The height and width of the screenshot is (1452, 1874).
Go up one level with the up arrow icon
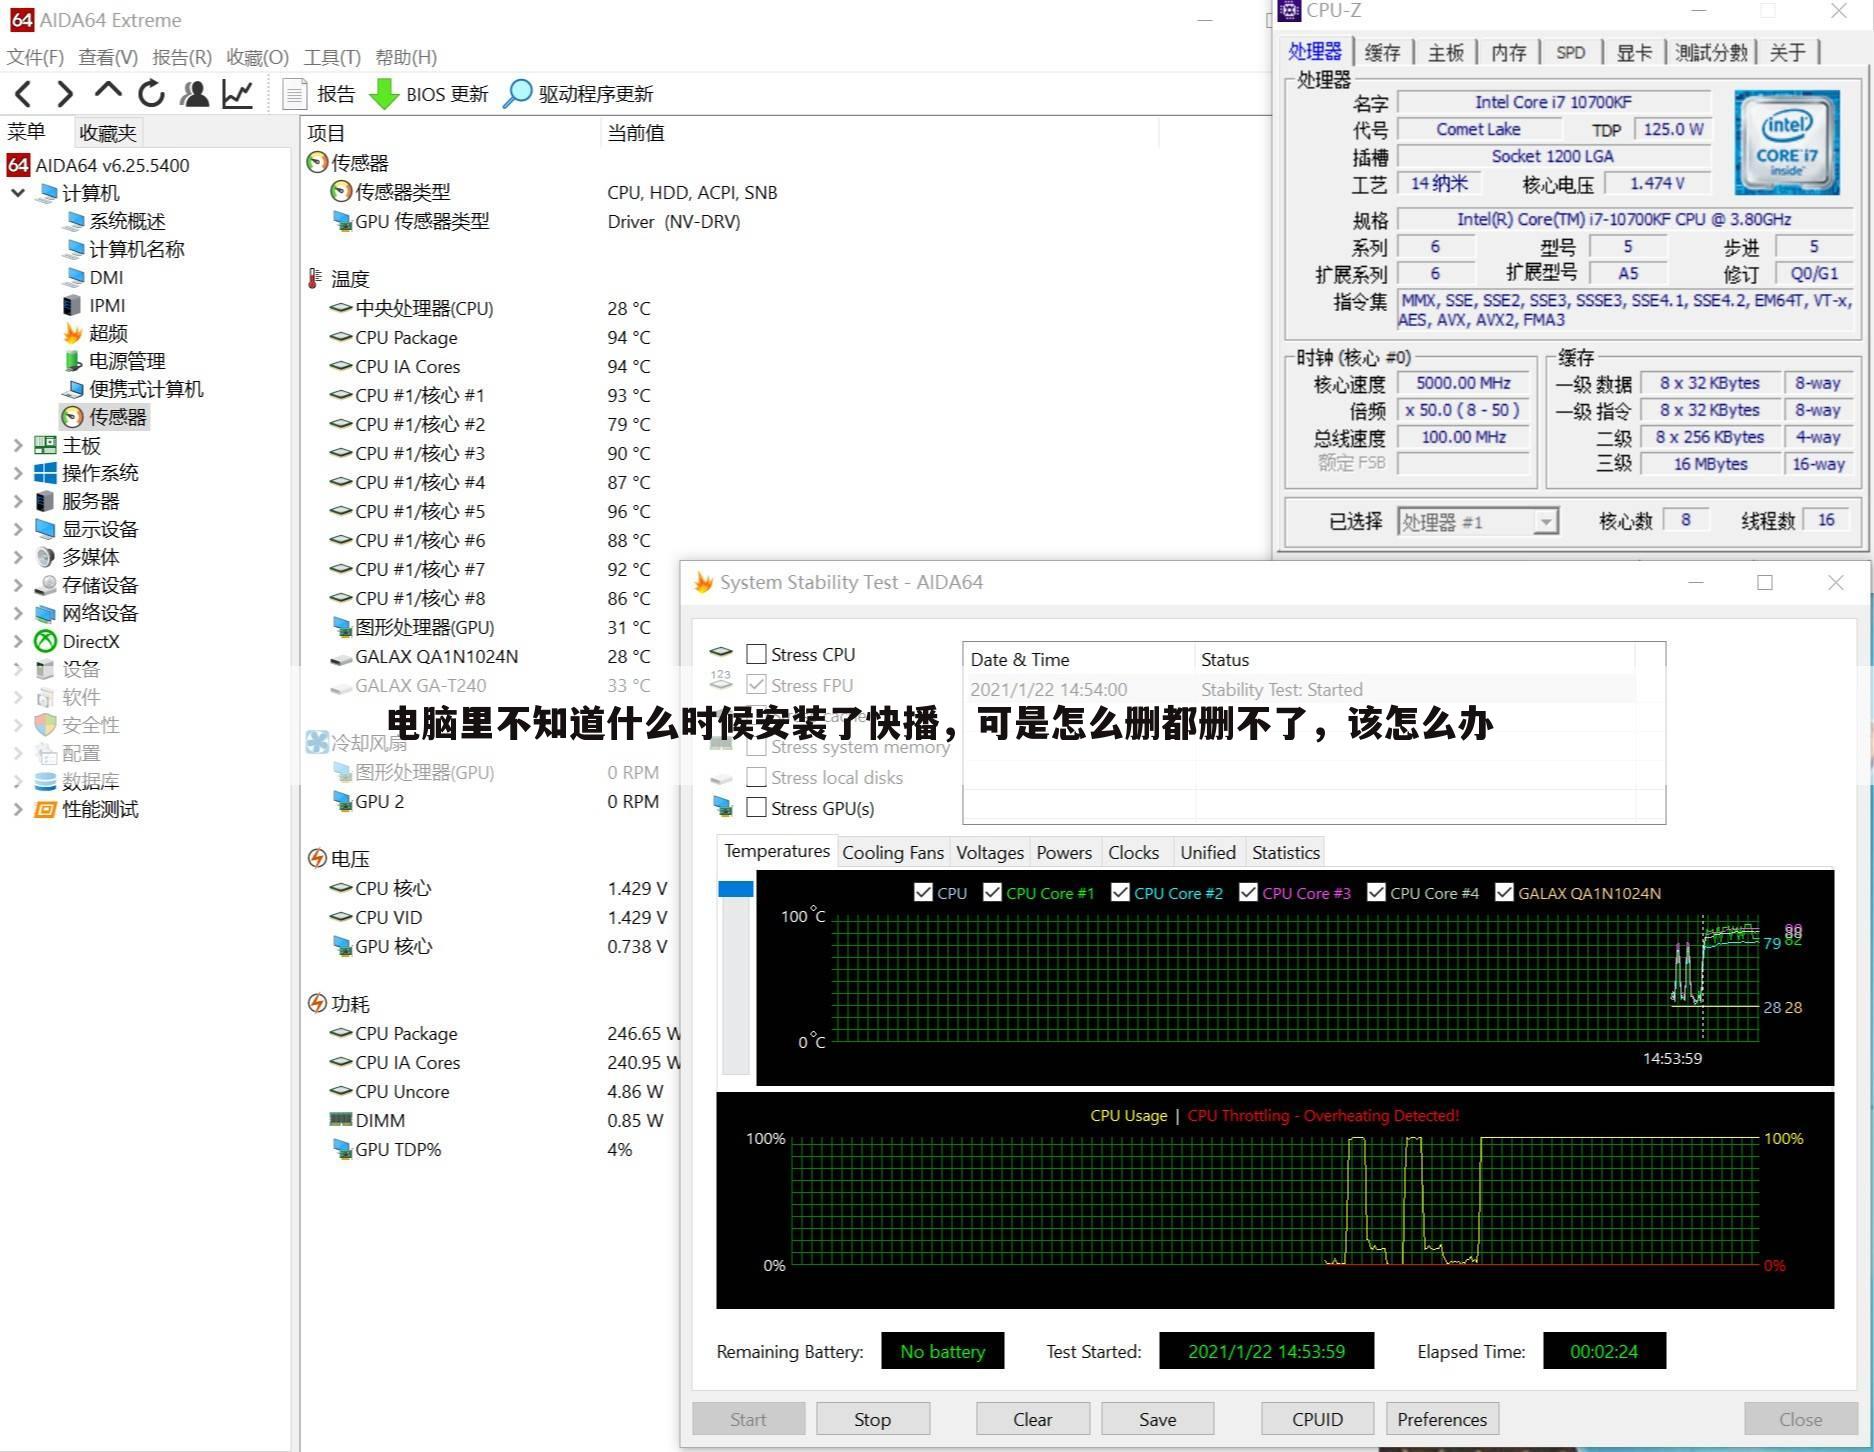pyautogui.click(x=108, y=92)
